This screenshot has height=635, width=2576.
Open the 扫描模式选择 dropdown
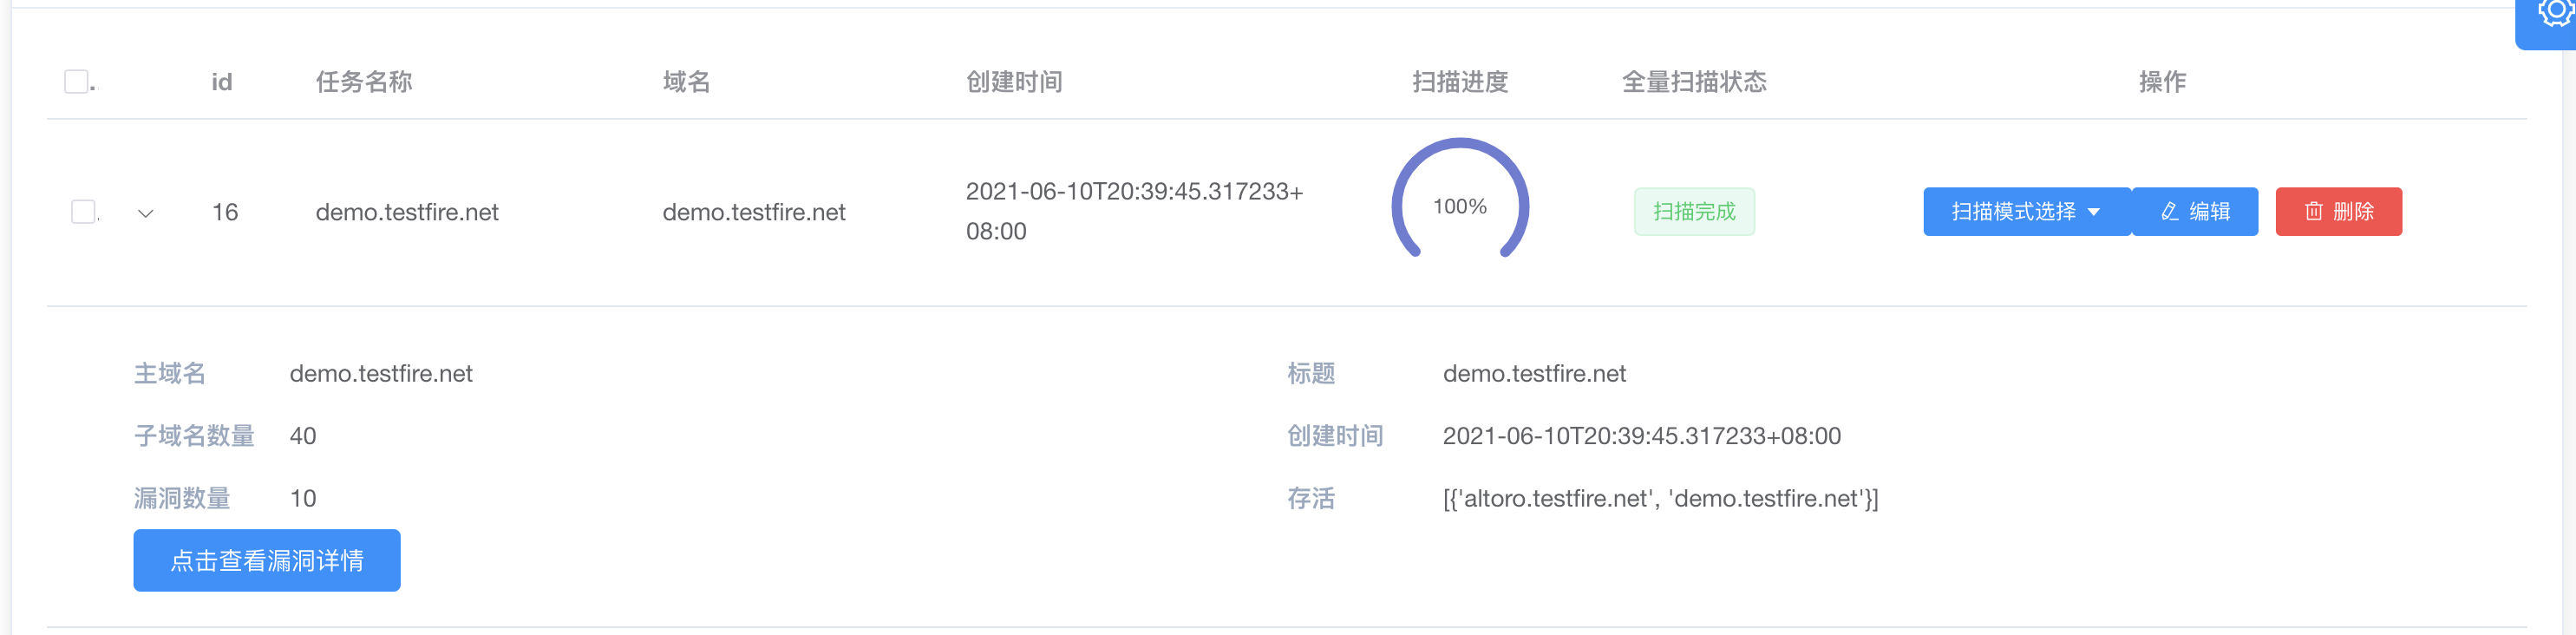(x=2025, y=212)
